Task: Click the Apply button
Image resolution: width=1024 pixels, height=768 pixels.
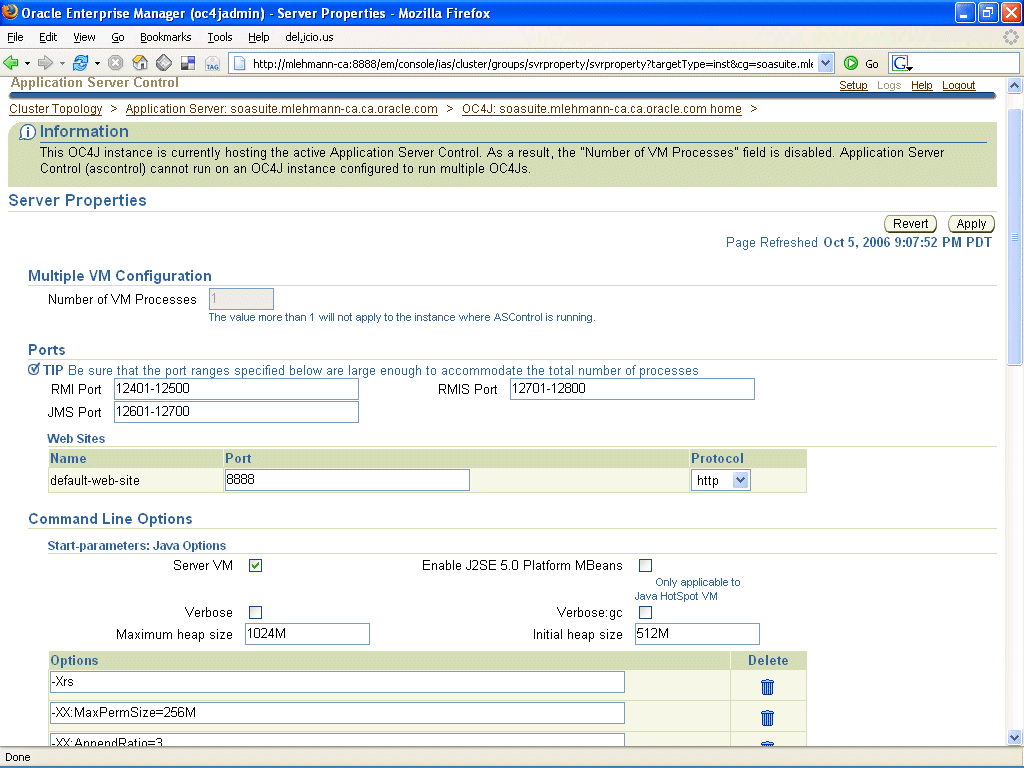Action: pyautogui.click(x=971, y=224)
